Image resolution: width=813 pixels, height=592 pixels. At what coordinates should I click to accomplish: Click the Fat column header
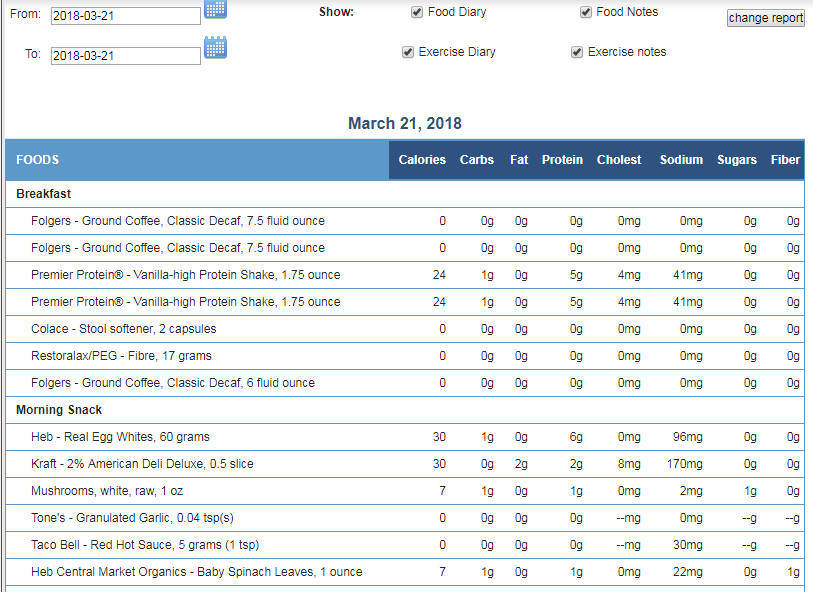coord(519,160)
